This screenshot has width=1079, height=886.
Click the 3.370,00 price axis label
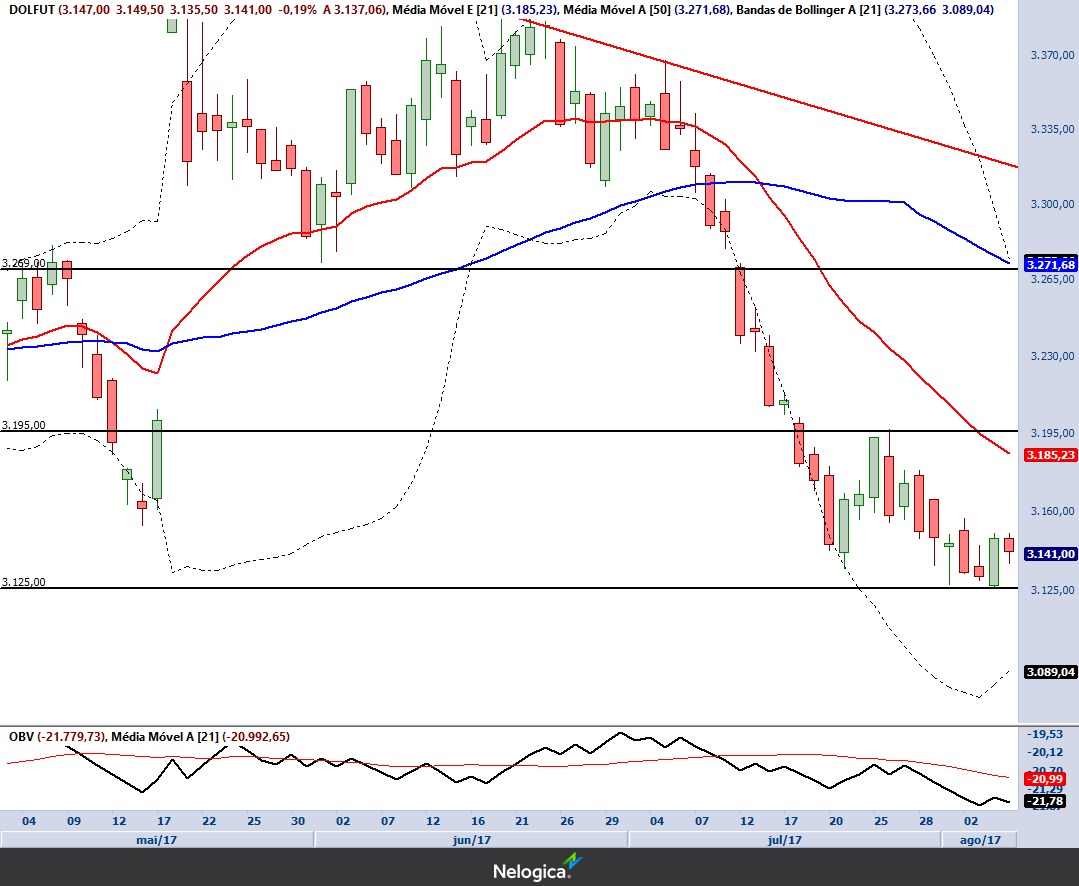(x=1050, y=56)
